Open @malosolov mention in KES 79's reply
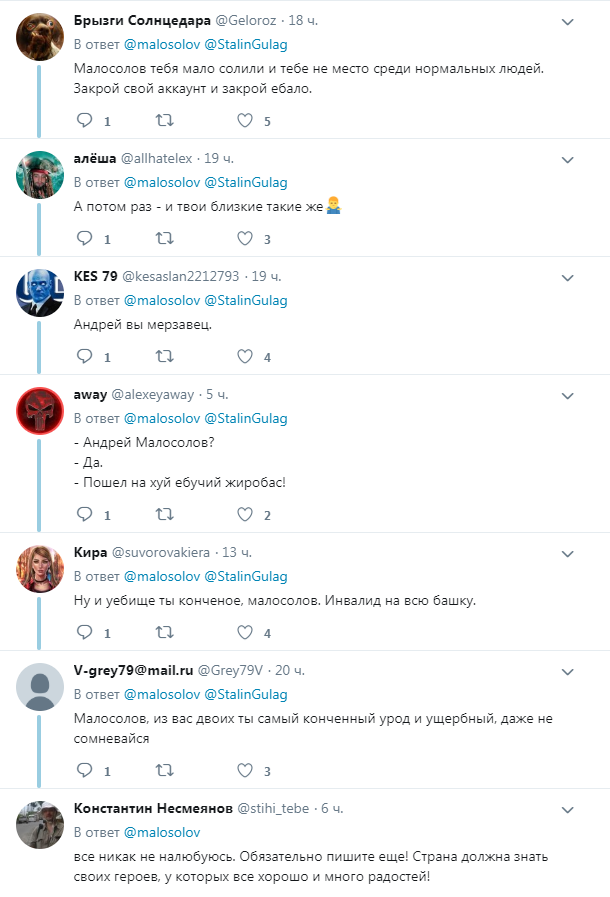The height and width of the screenshot is (897, 610). coord(160,300)
